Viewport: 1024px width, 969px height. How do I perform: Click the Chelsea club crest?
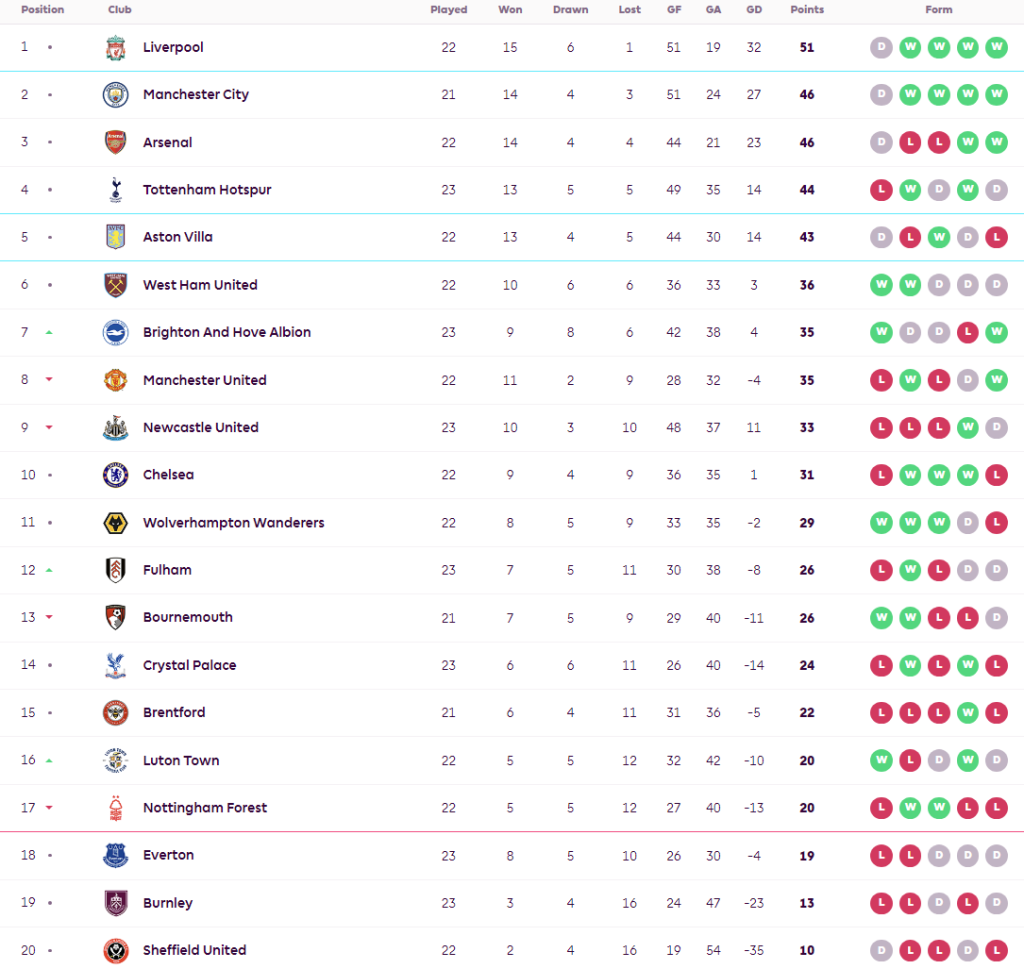coord(116,475)
